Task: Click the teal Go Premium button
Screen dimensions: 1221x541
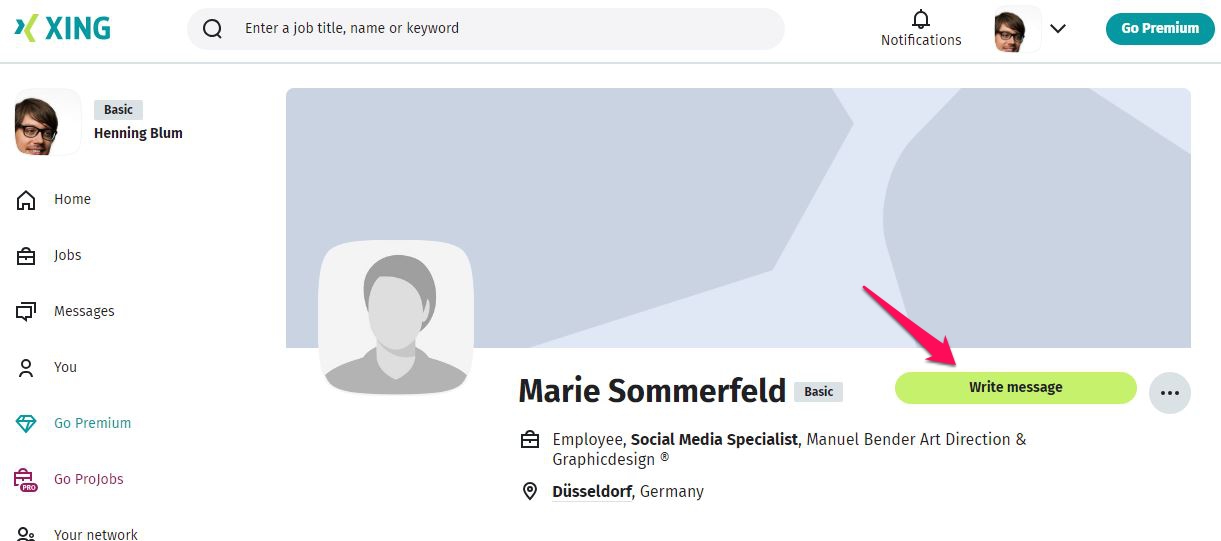Action: point(1160,28)
